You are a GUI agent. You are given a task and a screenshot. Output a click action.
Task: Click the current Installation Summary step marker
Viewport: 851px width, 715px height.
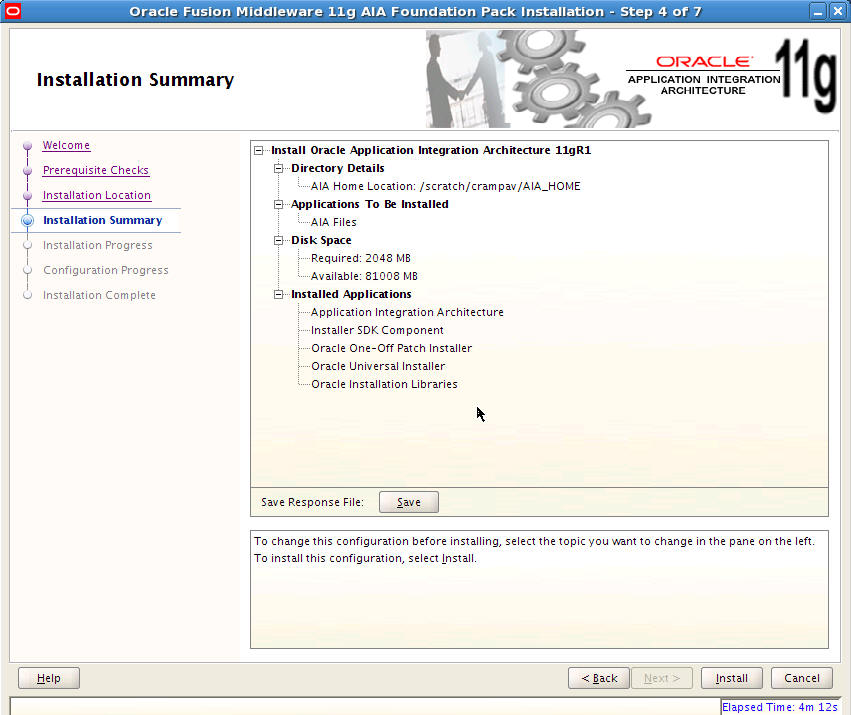click(28, 220)
